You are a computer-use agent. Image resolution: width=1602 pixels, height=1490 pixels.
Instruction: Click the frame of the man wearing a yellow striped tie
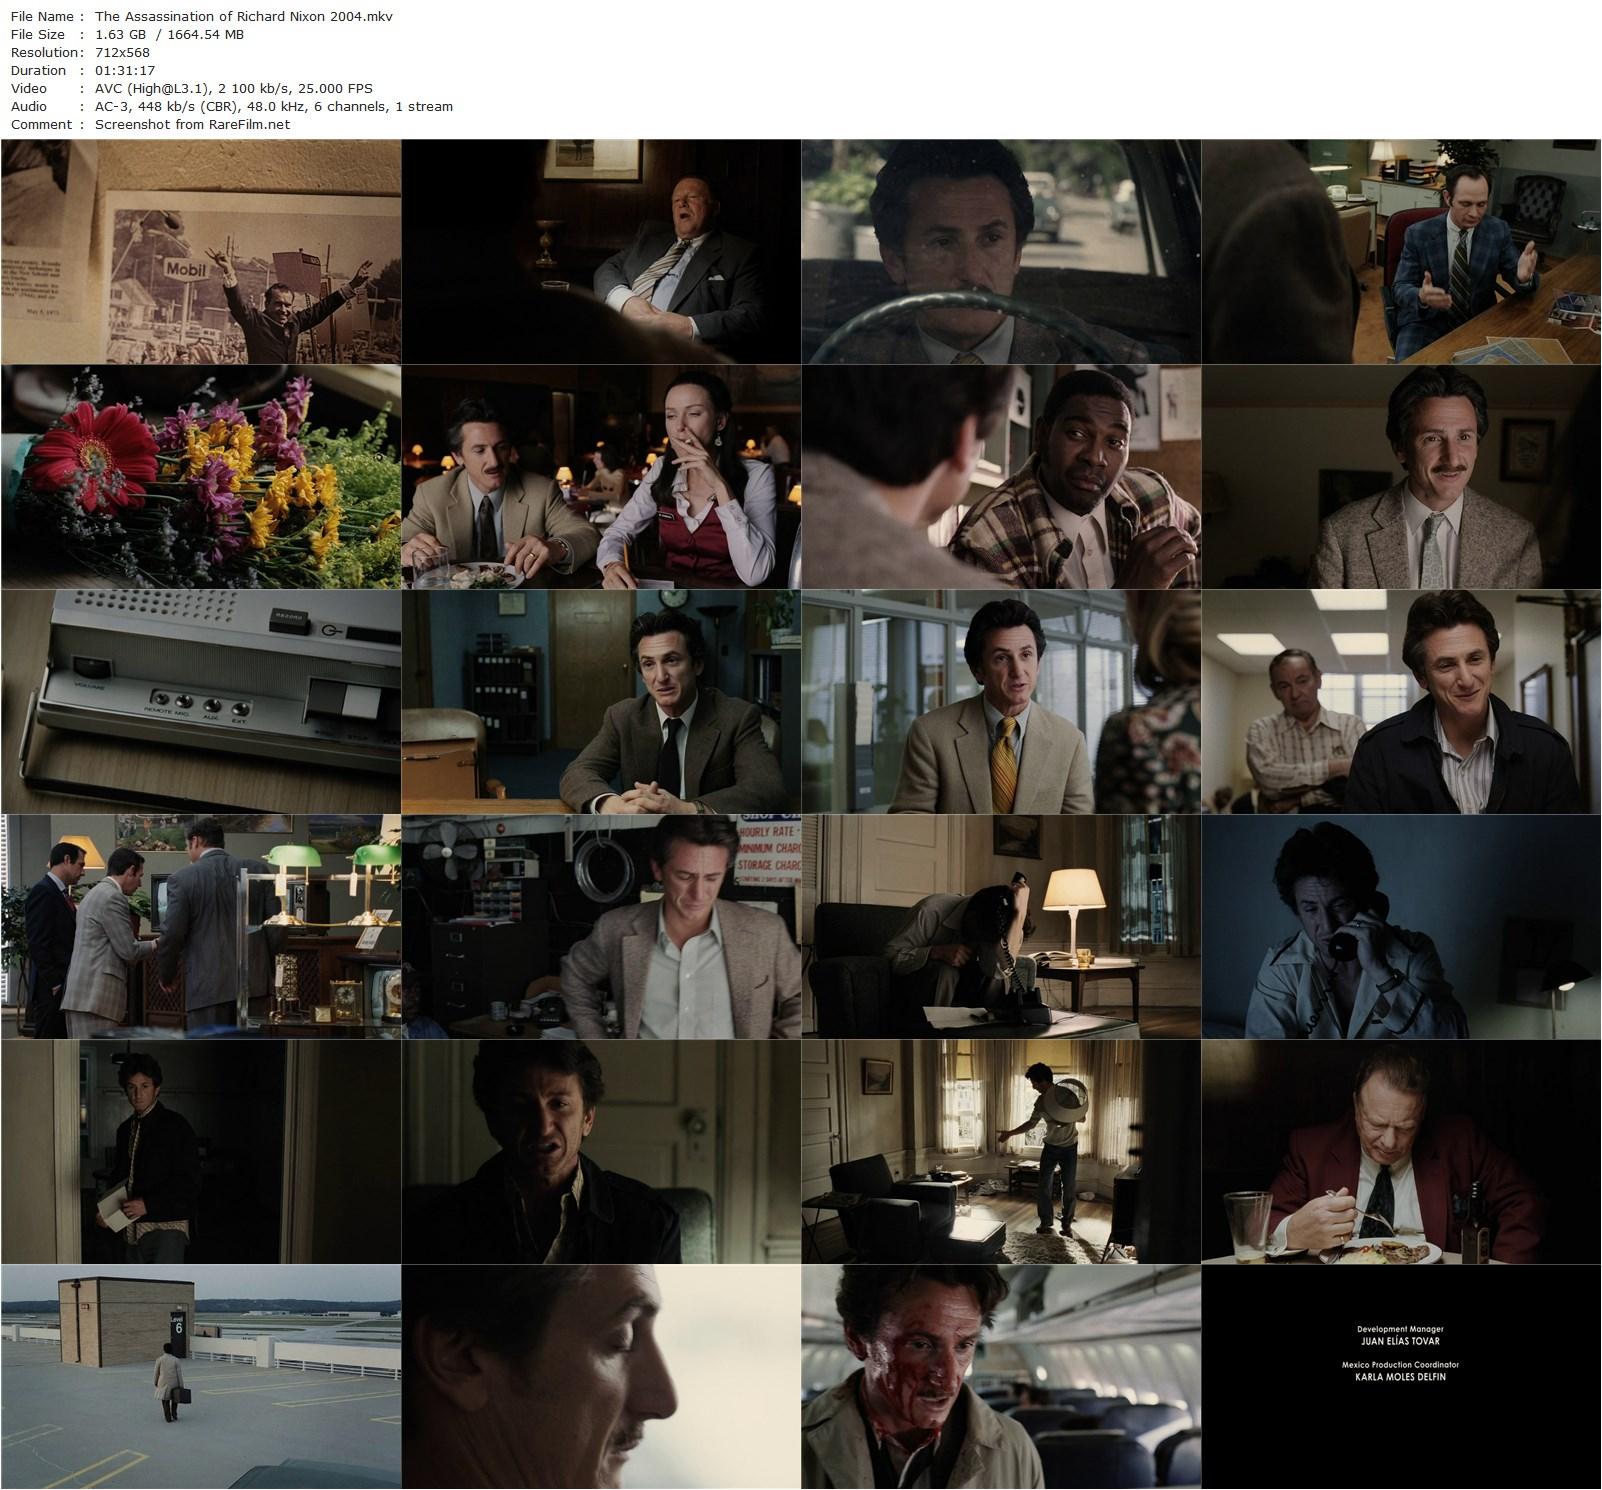coord(1001,702)
